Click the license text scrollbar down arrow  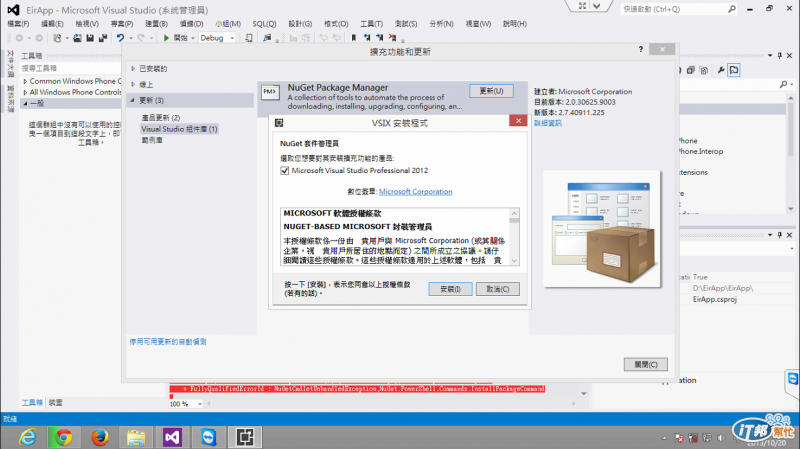(x=514, y=261)
